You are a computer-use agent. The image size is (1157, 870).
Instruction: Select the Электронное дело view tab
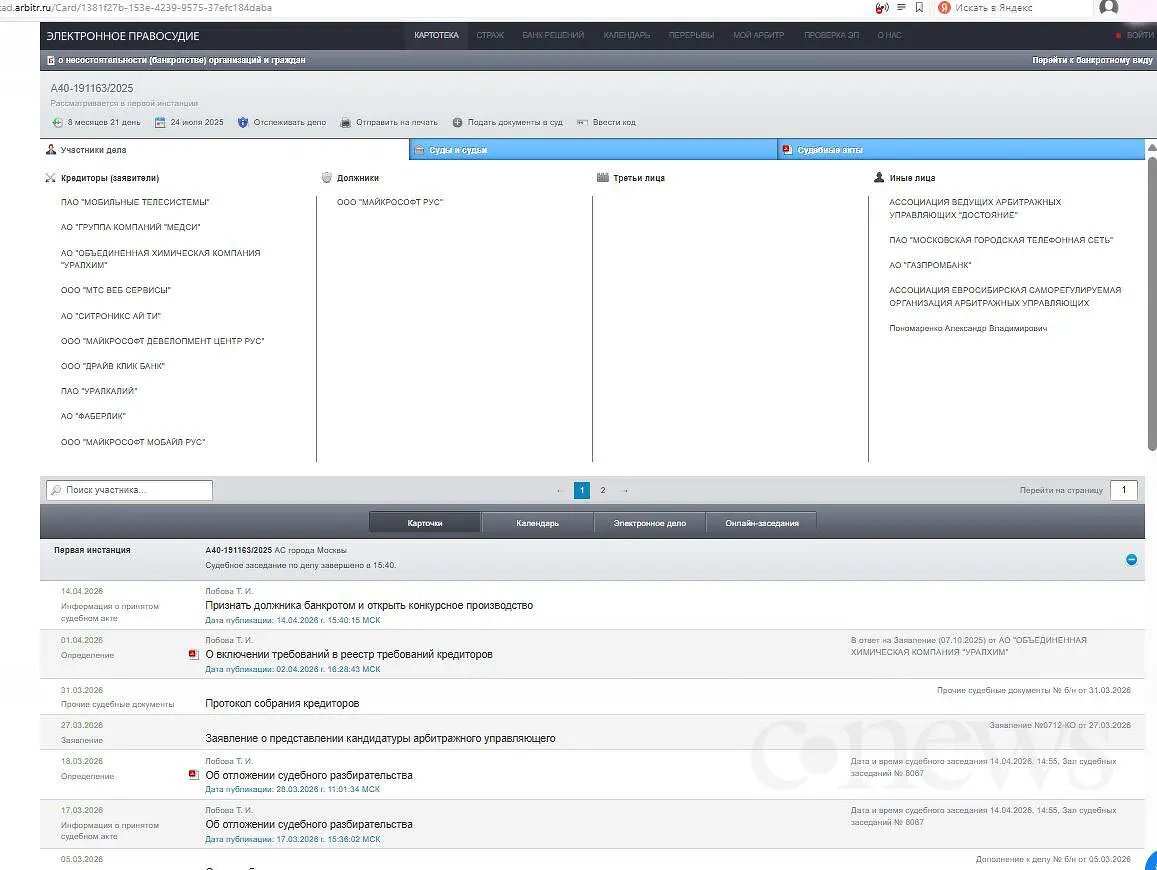(x=649, y=523)
